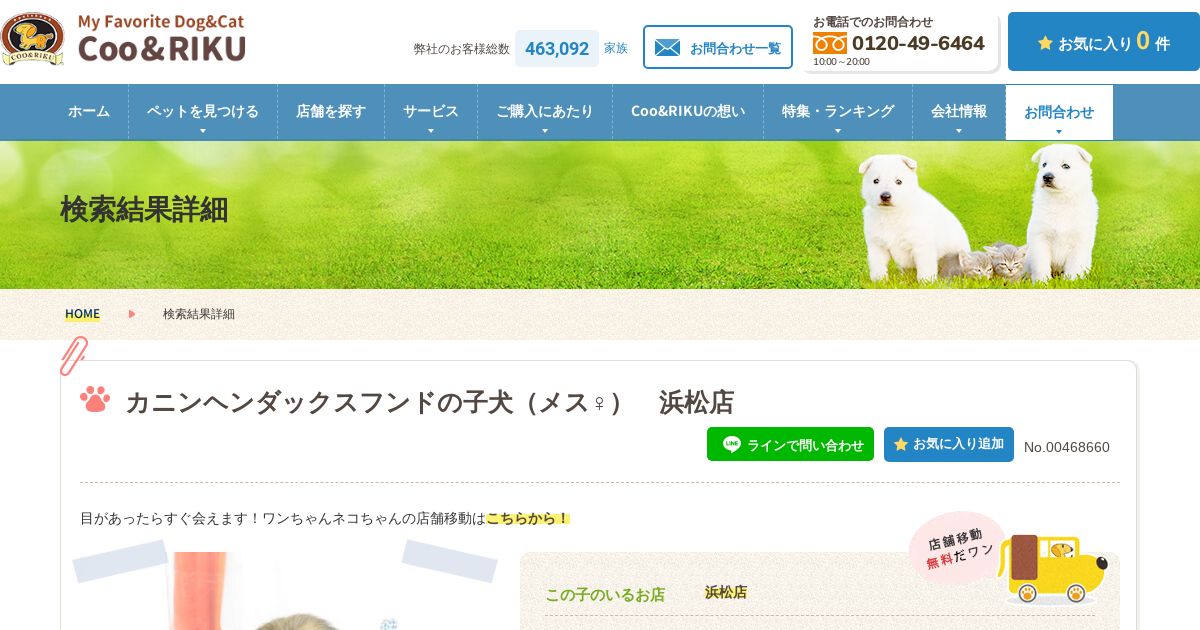Expand the サービス dropdown menu
Screen dimensions: 1200x630
pyautogui.click(x=431, y=112)
